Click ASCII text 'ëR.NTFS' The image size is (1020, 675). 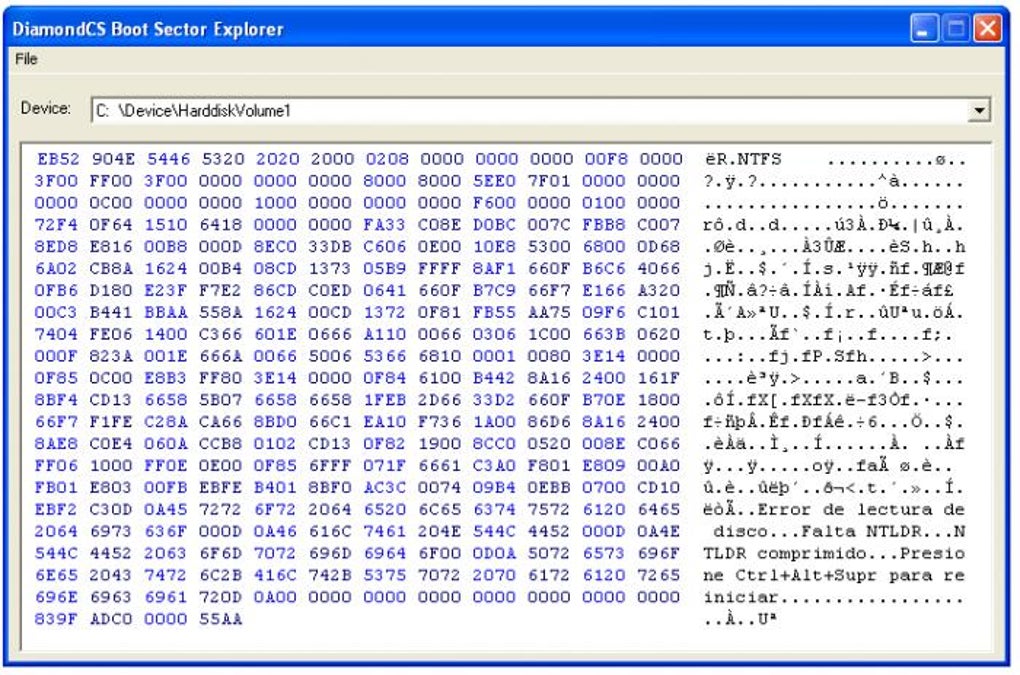point(743,159)
